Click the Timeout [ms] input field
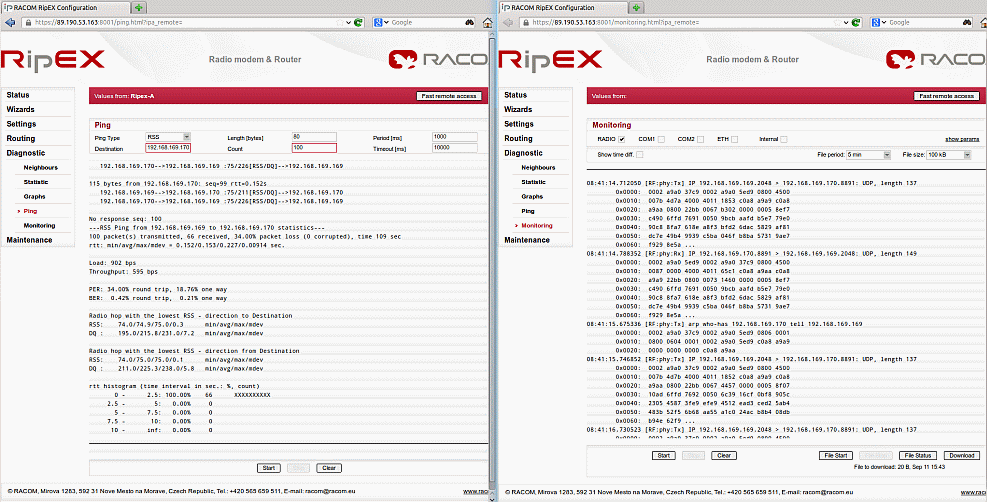Screen dimensions: 987x502 coord(455,148)
